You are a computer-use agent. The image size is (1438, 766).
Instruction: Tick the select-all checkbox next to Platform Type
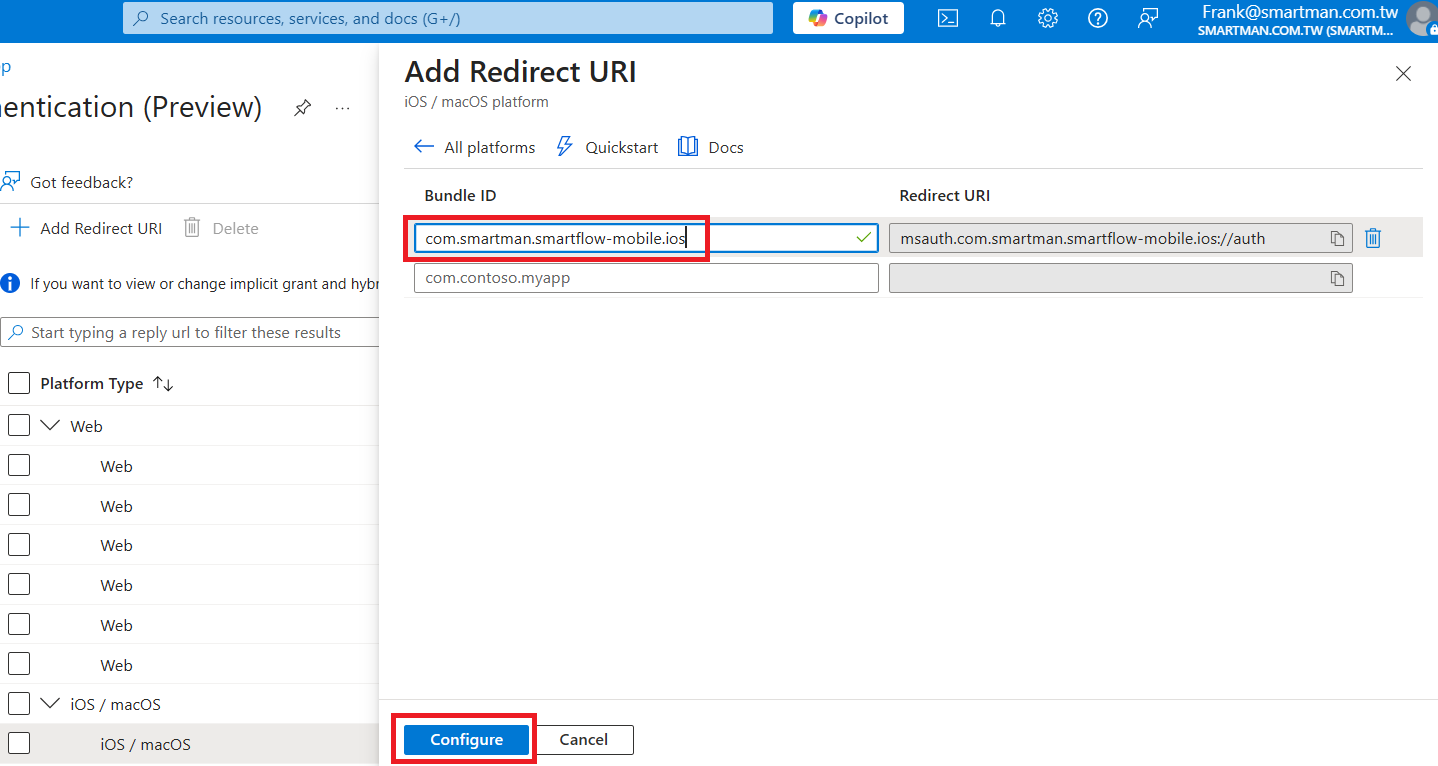coord(19,383)
